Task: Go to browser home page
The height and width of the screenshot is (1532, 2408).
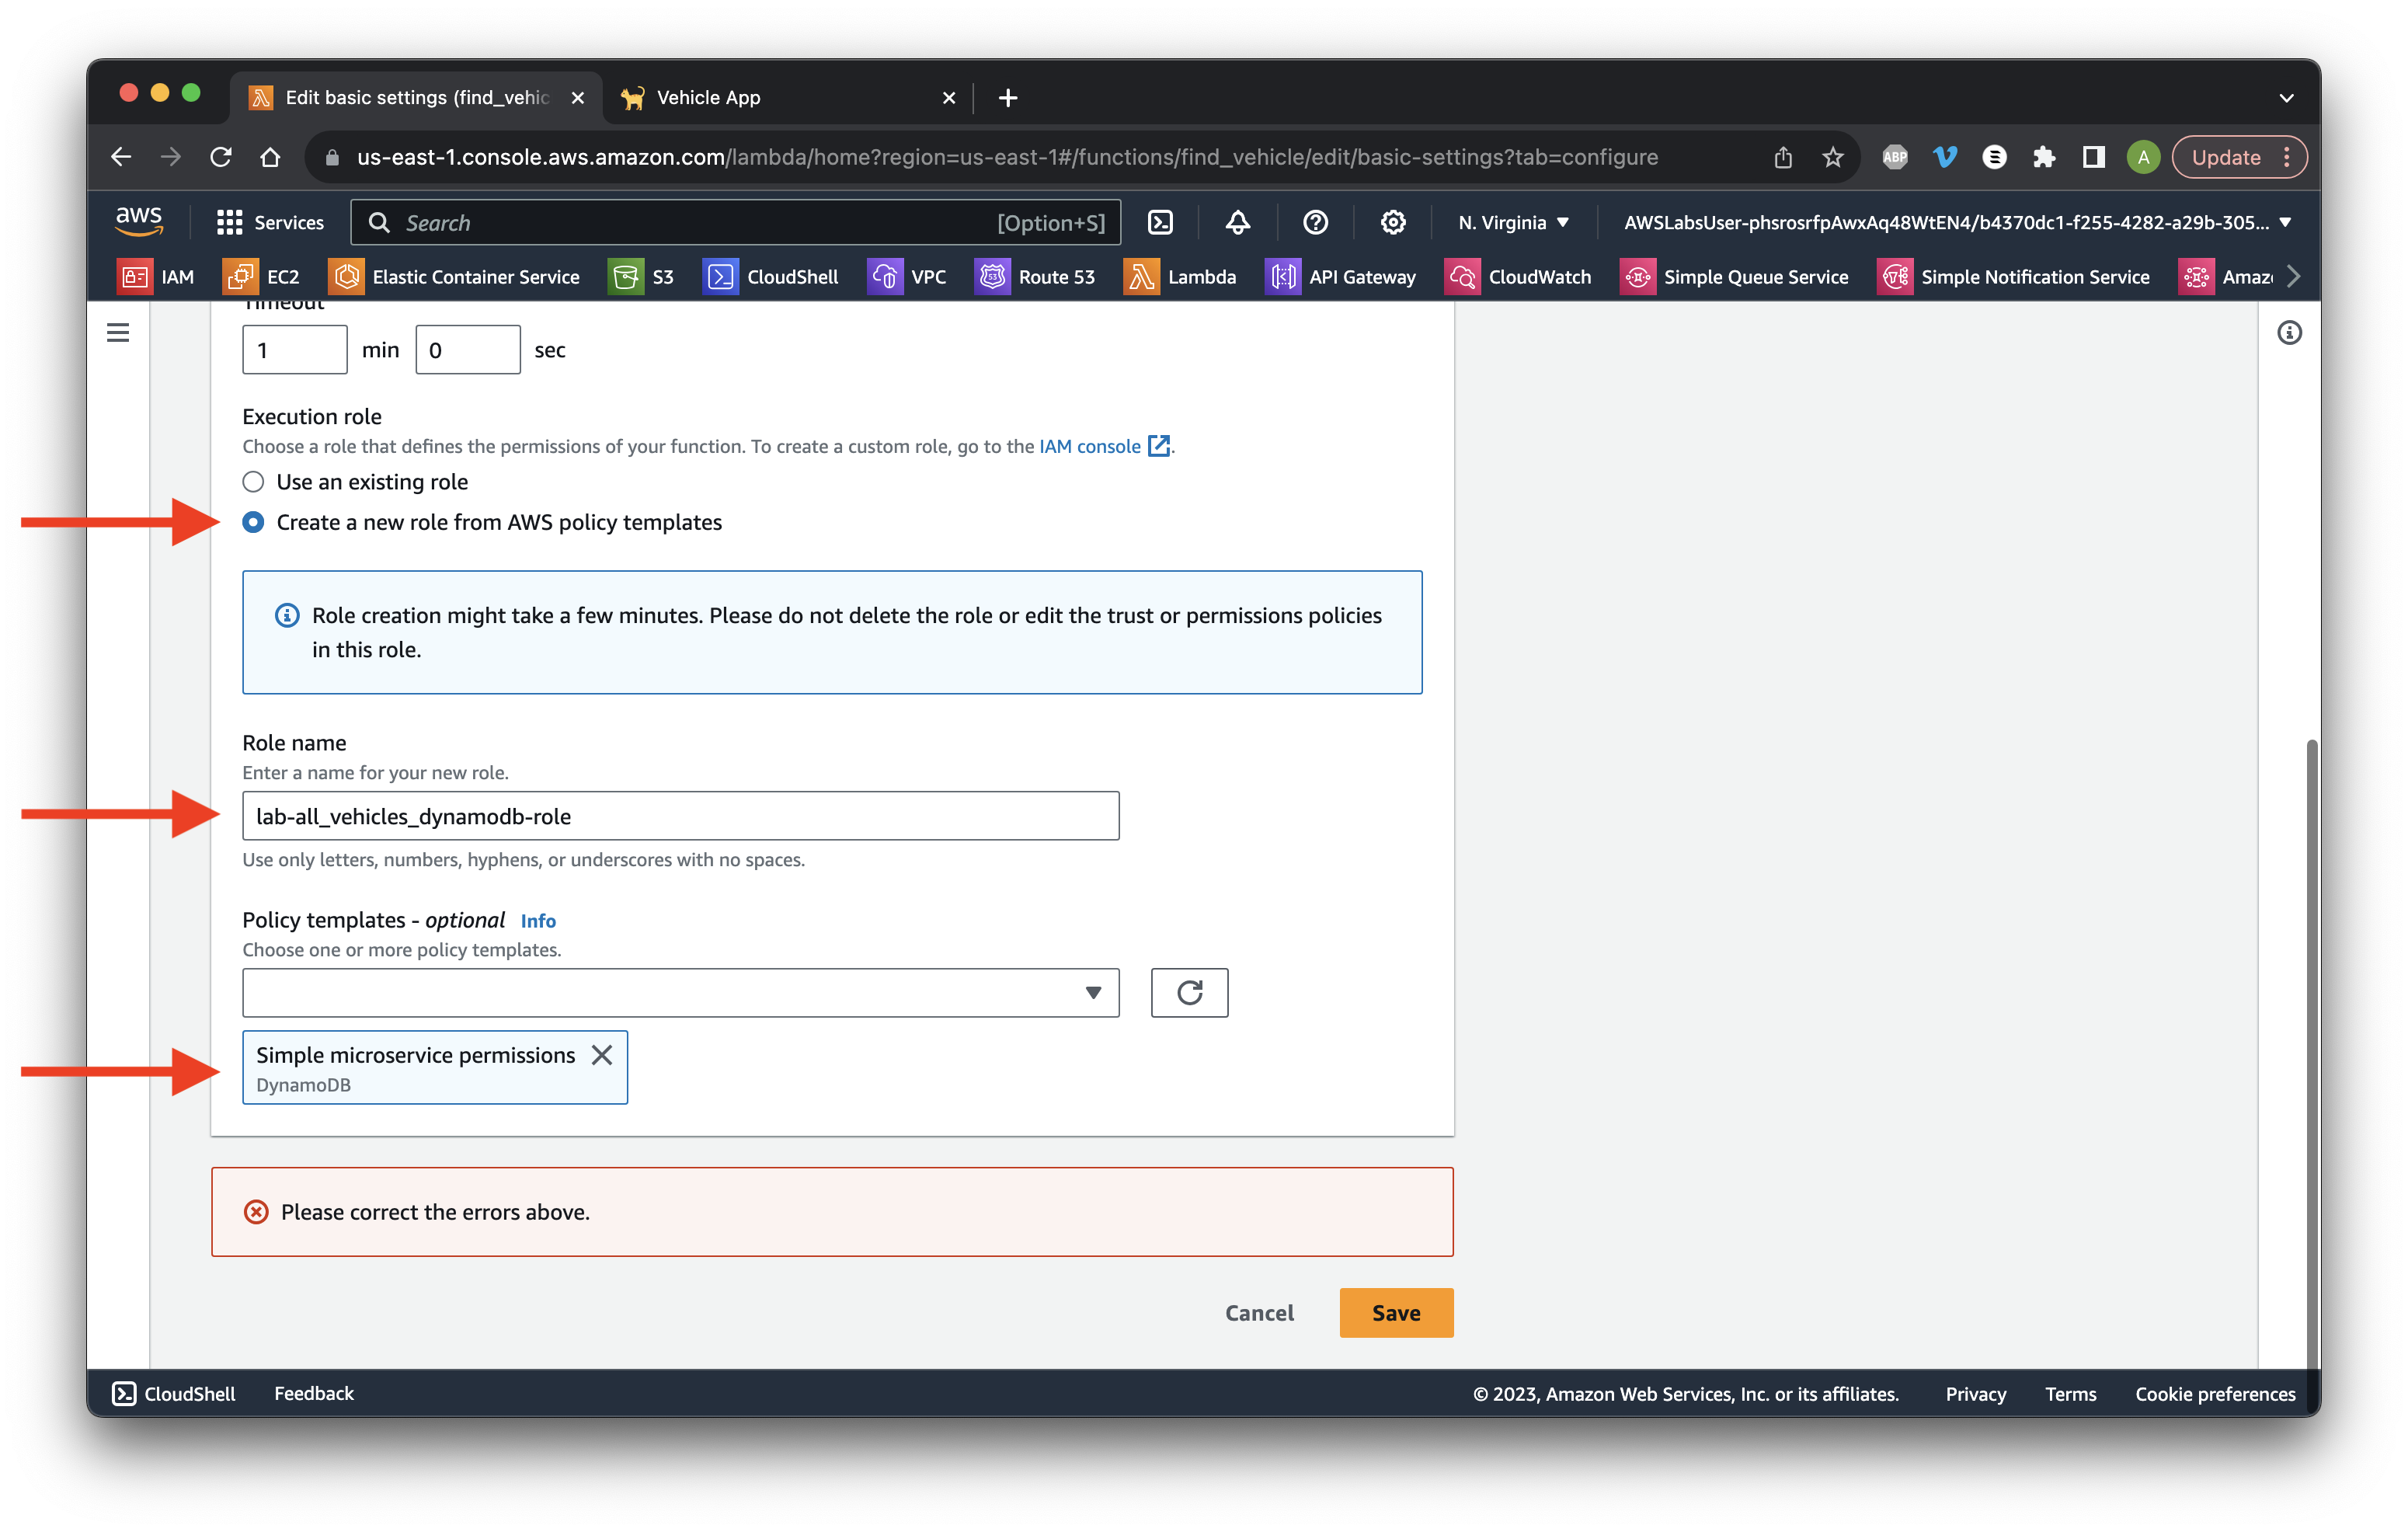Action: pos(270,157)
